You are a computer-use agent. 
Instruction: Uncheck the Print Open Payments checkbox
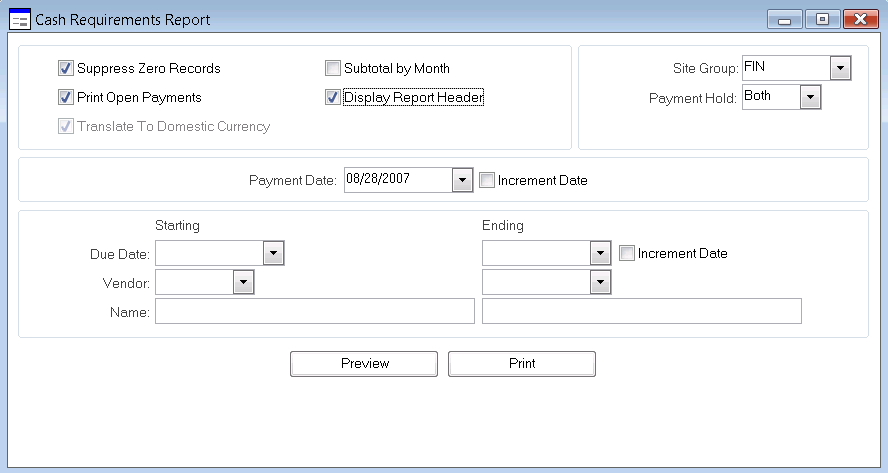(x=66, y=98)
